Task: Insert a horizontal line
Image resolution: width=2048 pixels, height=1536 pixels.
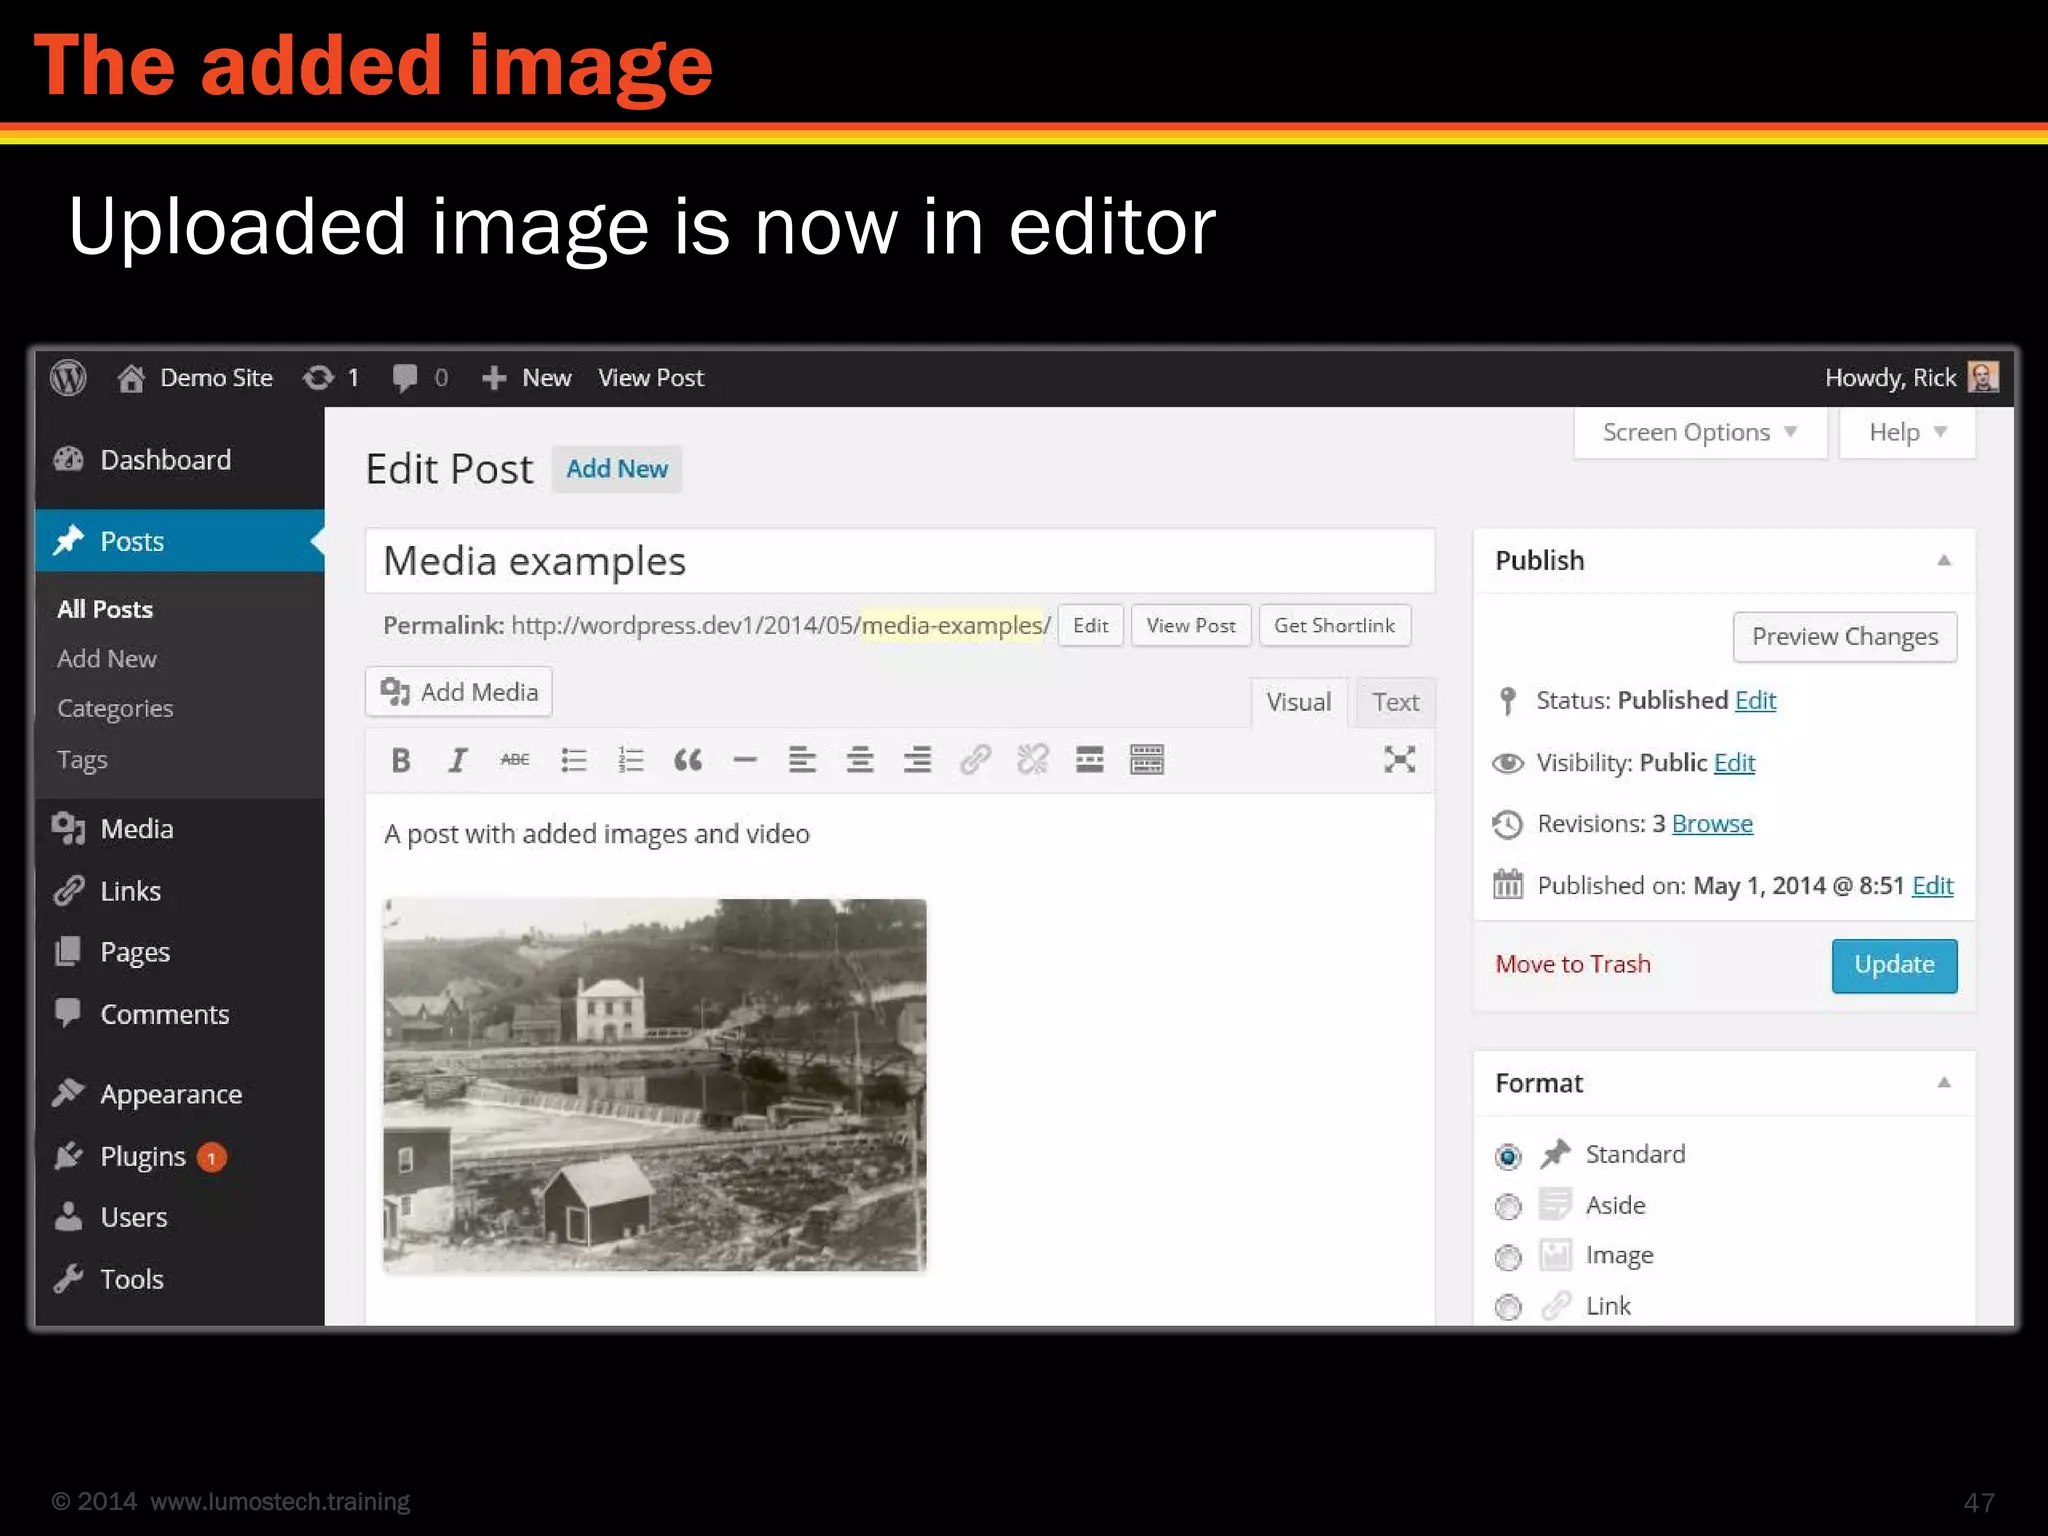Action: coord(745,760)
